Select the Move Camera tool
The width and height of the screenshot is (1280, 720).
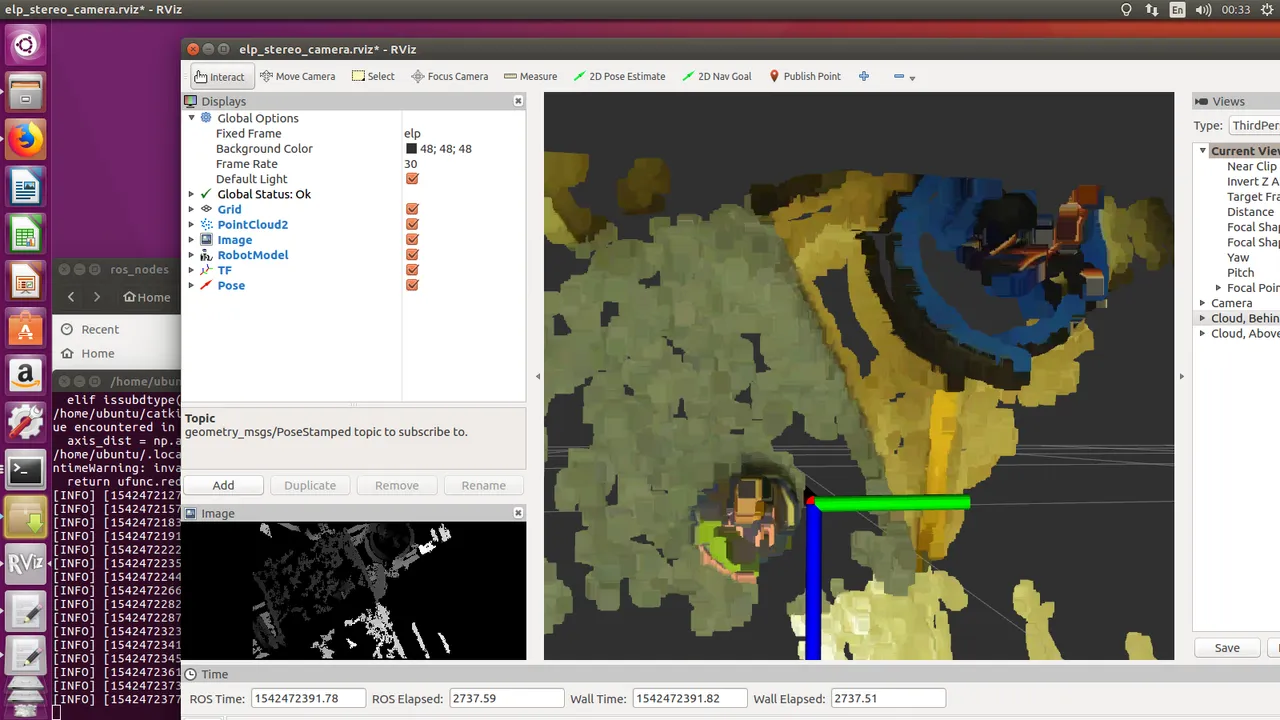point(297,76)
